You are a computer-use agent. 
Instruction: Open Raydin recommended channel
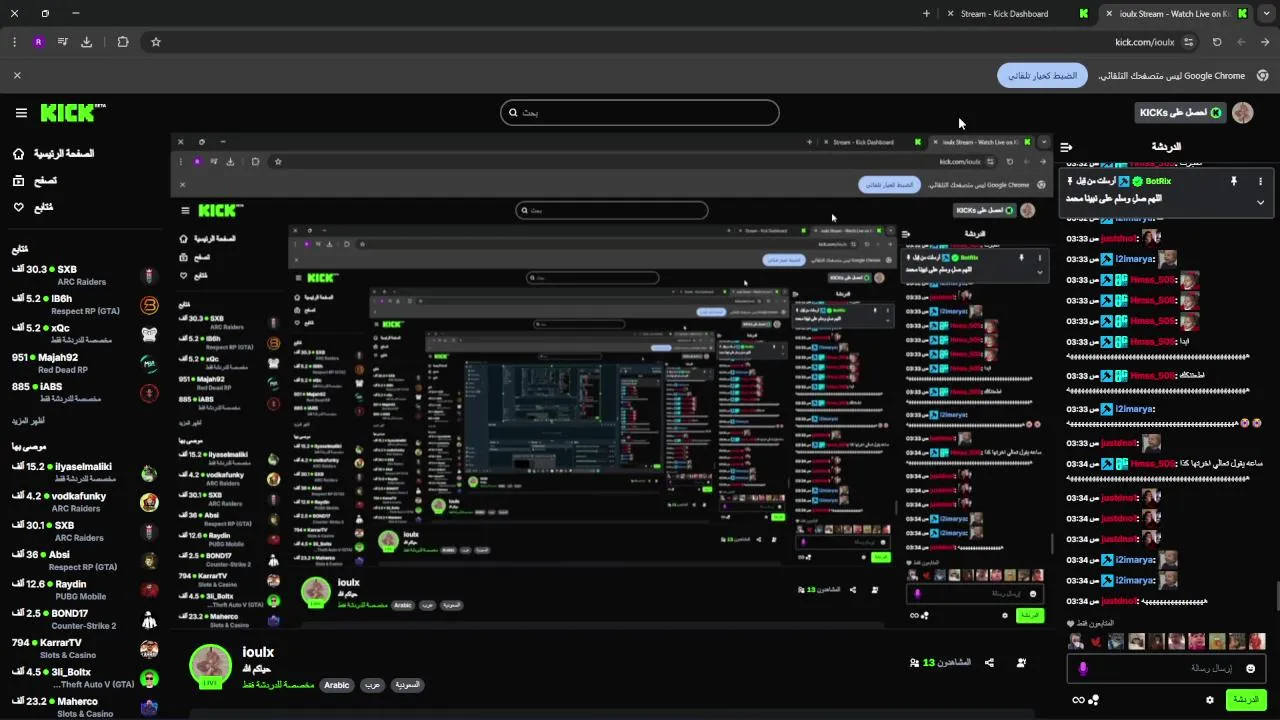[85, 590]
